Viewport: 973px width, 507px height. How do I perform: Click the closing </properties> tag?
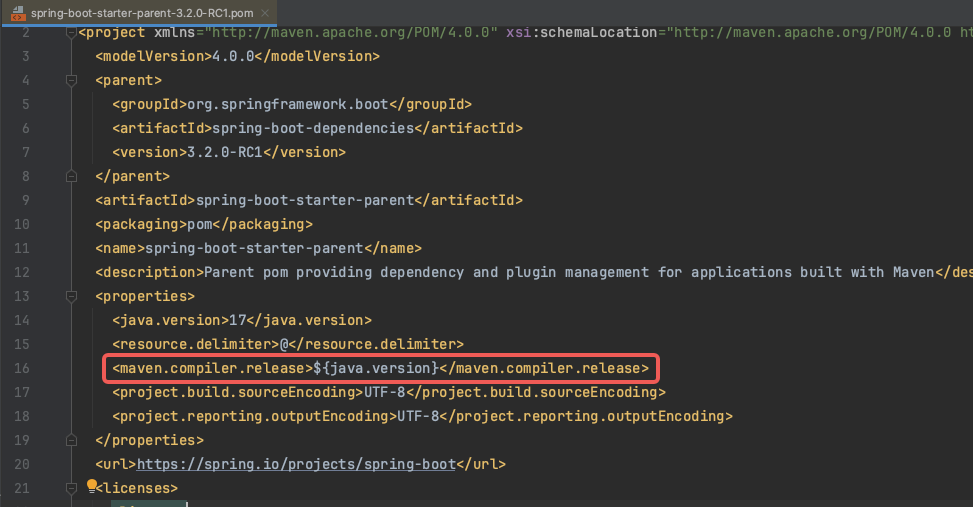150,440
